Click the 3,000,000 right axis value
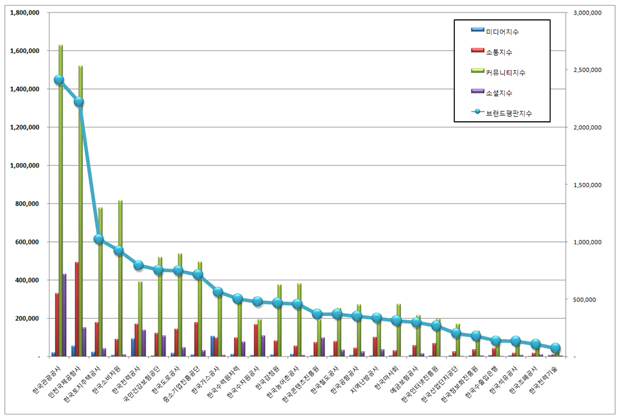This screenshot has height=420, width=620. 588,13
